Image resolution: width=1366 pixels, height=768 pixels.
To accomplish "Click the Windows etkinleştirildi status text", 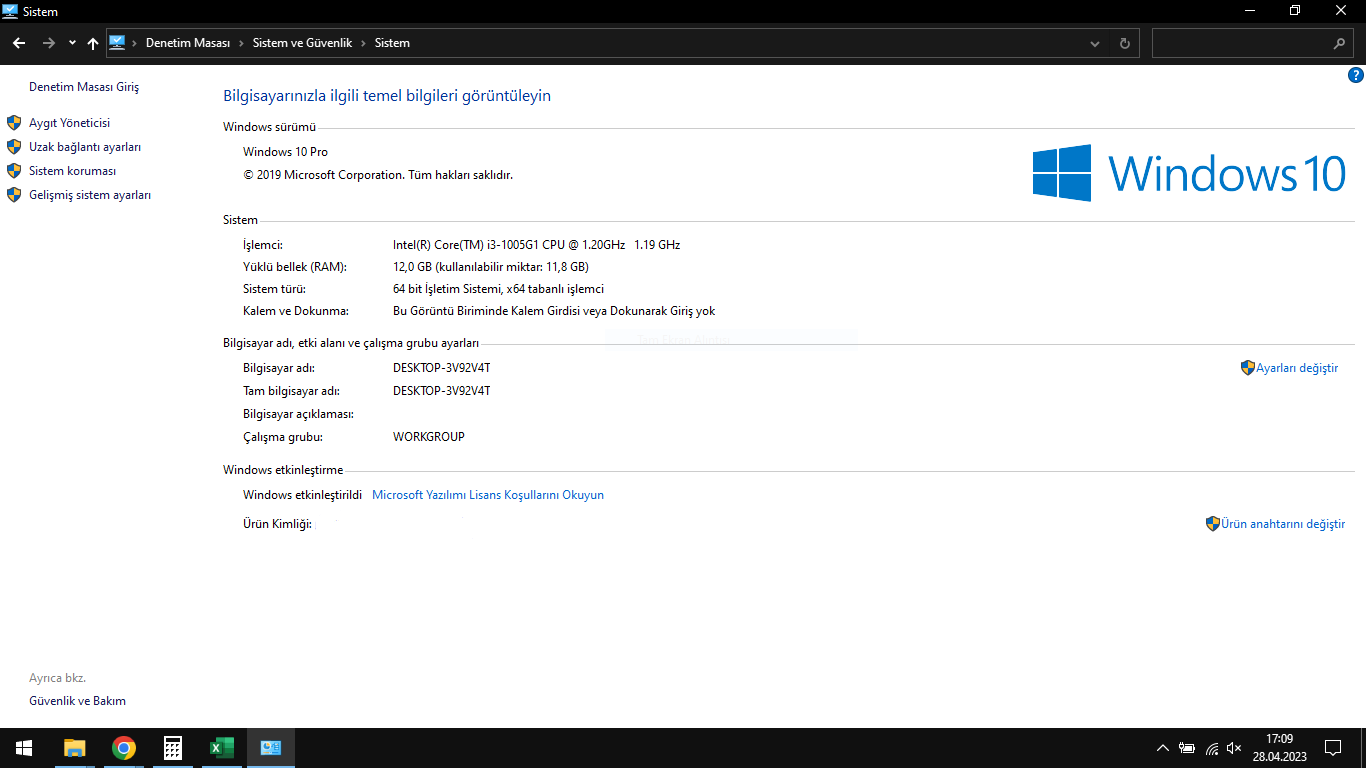I will [302, 495].
